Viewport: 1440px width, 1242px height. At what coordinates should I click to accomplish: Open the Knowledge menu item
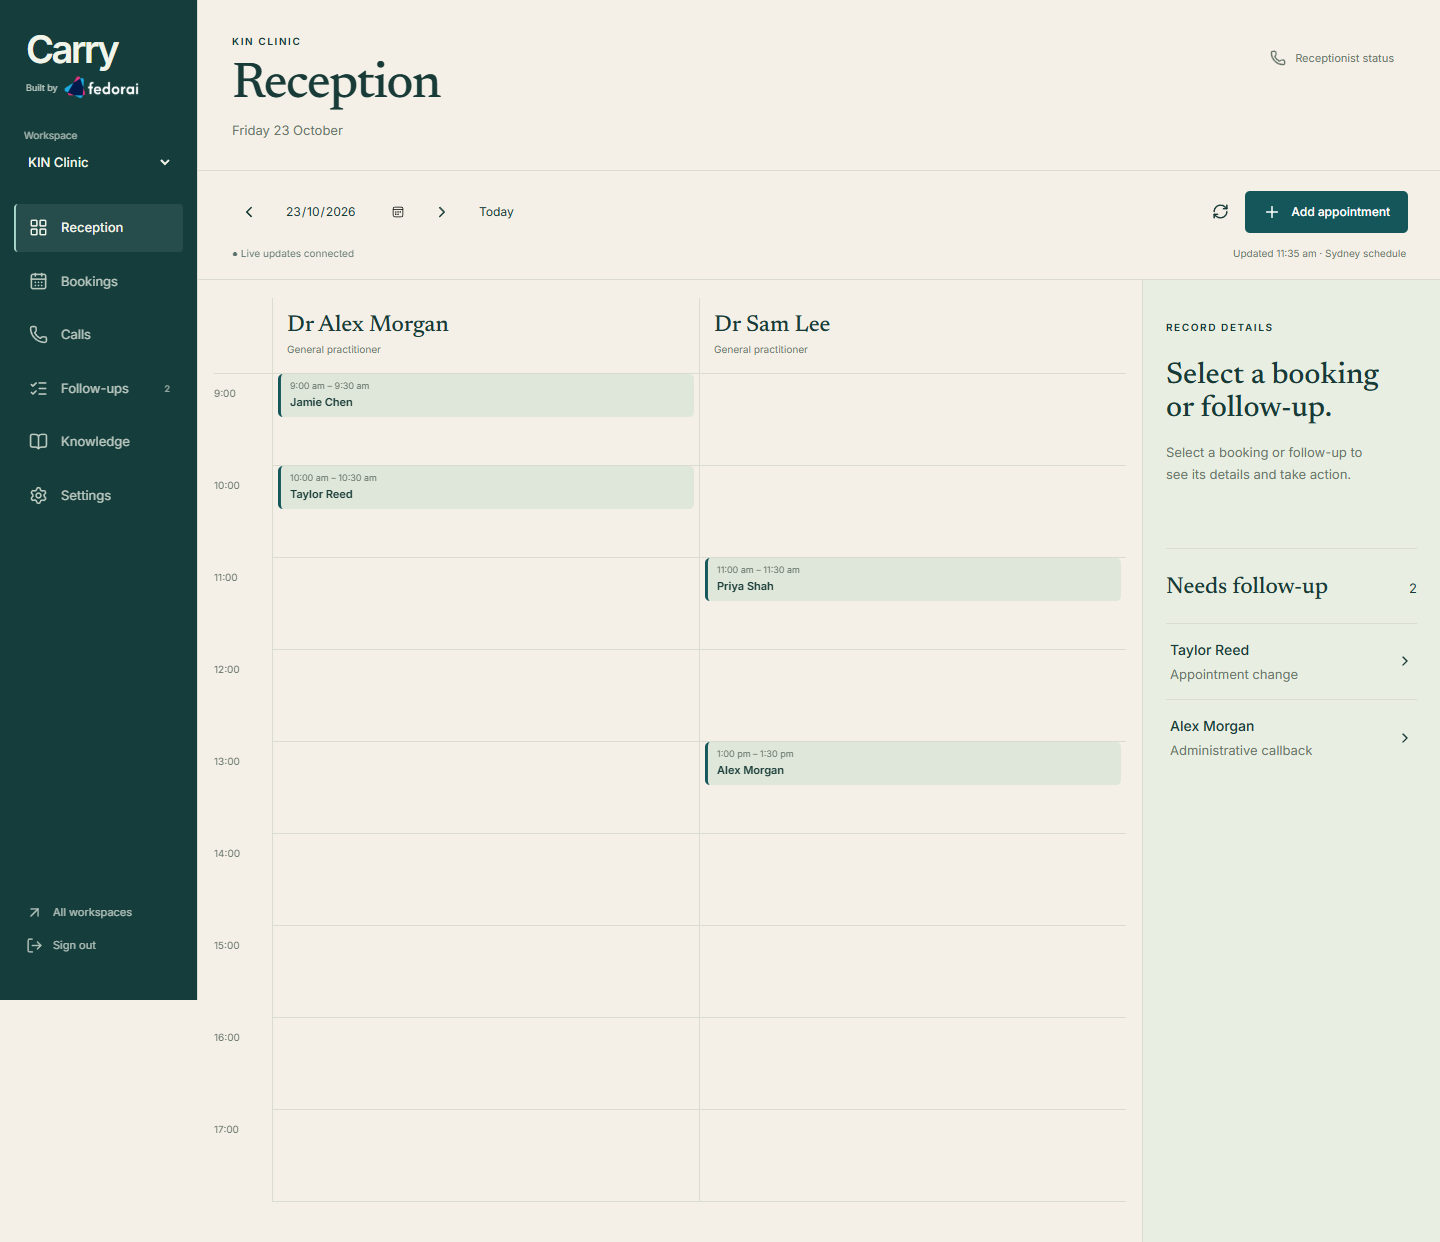[99, 442]
